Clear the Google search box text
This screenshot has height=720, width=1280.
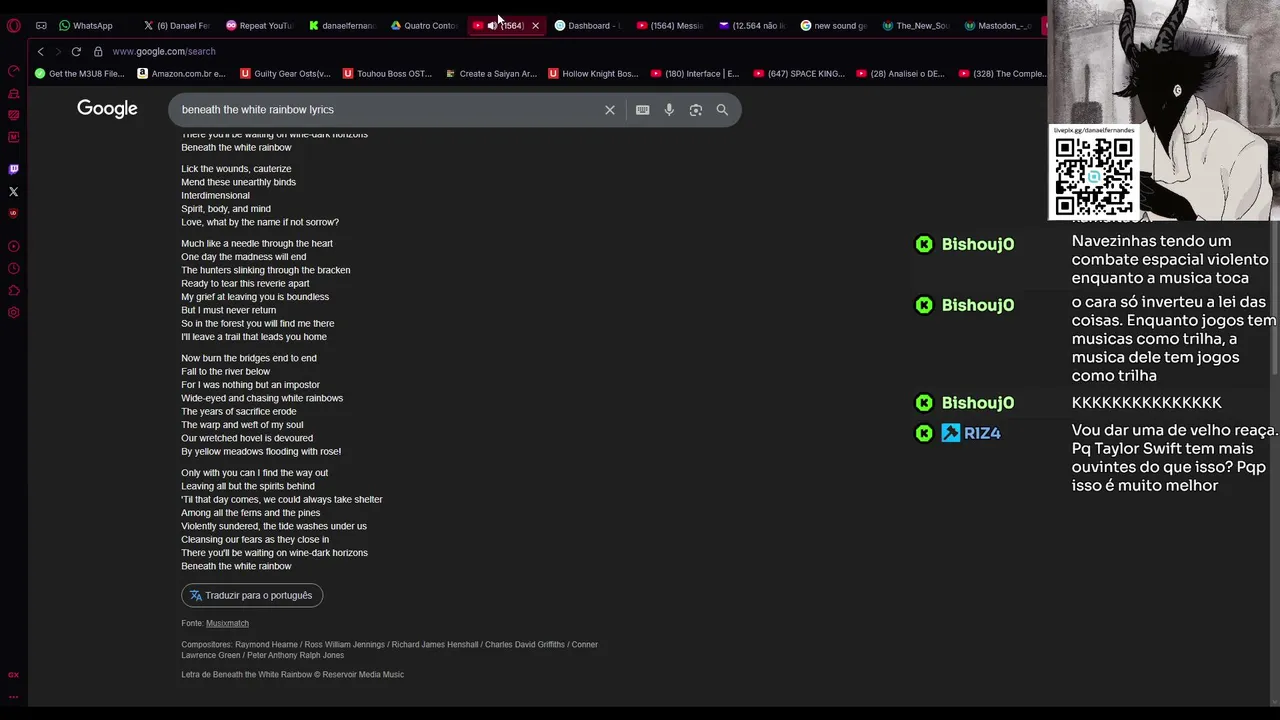pos(610,110)
